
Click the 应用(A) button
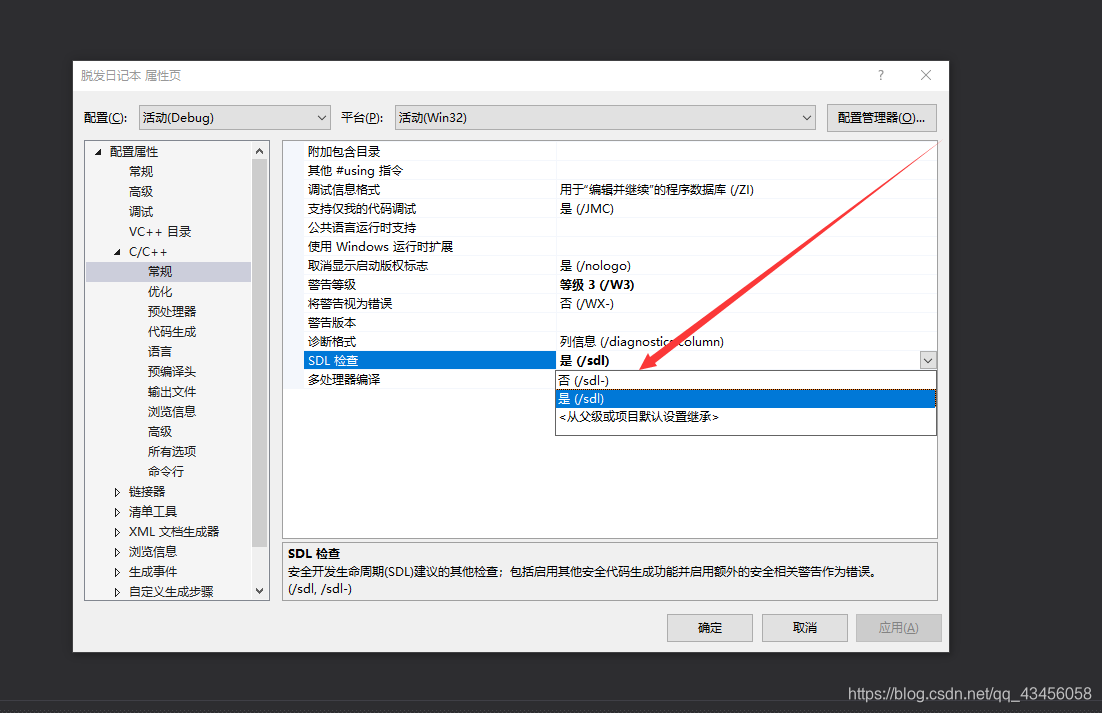coord(898,627)
